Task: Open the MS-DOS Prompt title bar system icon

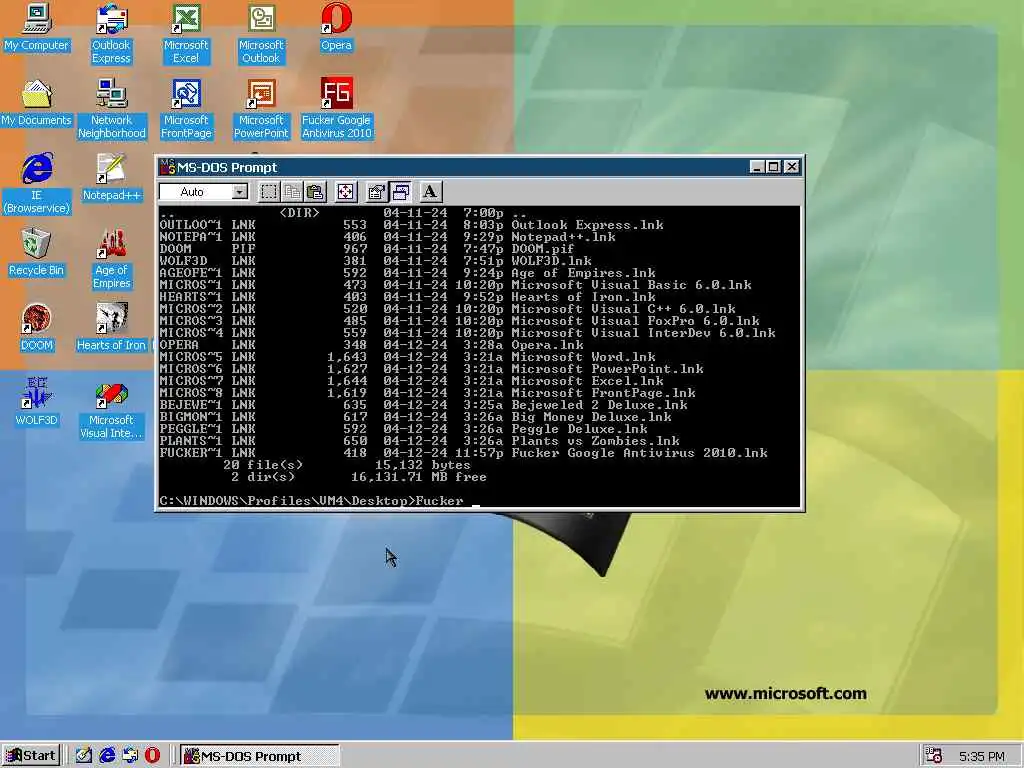Action: (x=168, y=167)
